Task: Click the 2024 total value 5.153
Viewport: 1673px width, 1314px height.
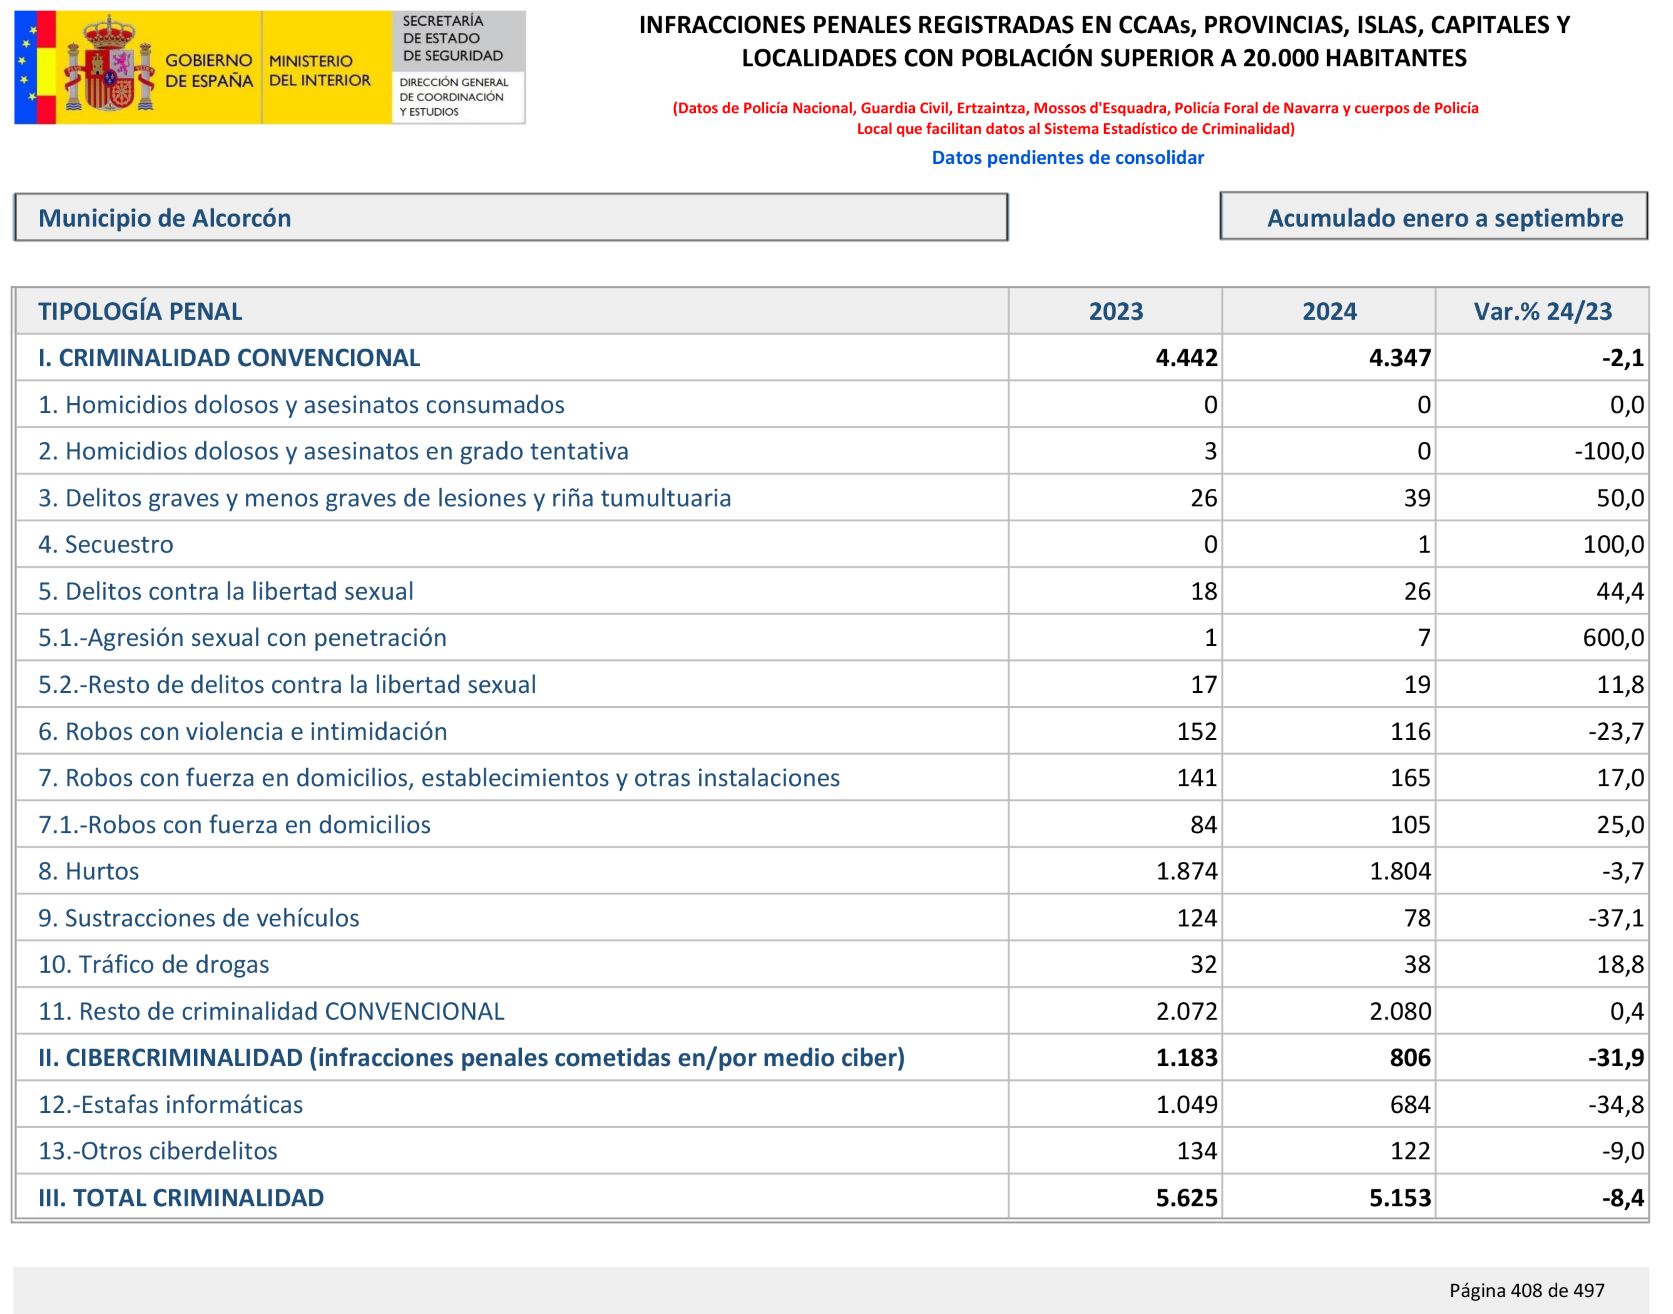Action: click(x=1399, y=1198)
